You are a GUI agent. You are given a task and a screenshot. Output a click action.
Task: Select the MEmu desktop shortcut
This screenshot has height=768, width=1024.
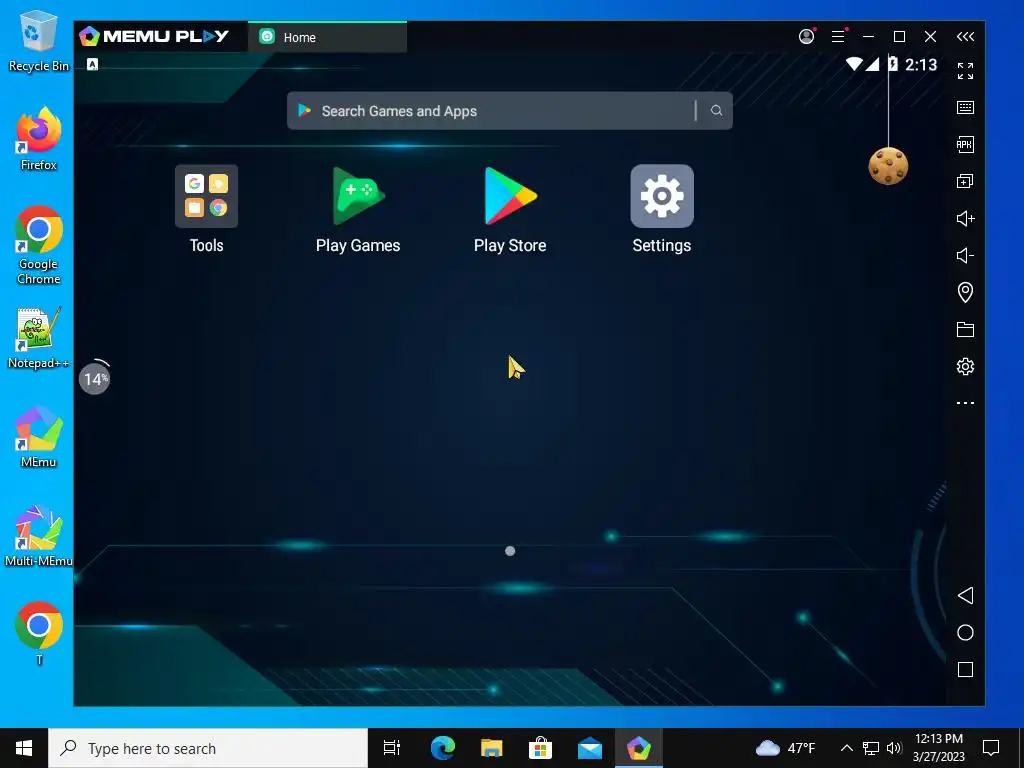click(x=39, y=437)
